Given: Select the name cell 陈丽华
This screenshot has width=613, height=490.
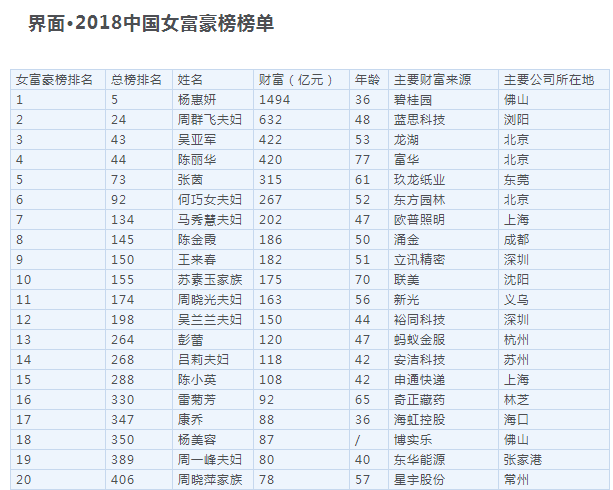Looking at the screenshot, I should pyautogui.click(x=197, y=160).
